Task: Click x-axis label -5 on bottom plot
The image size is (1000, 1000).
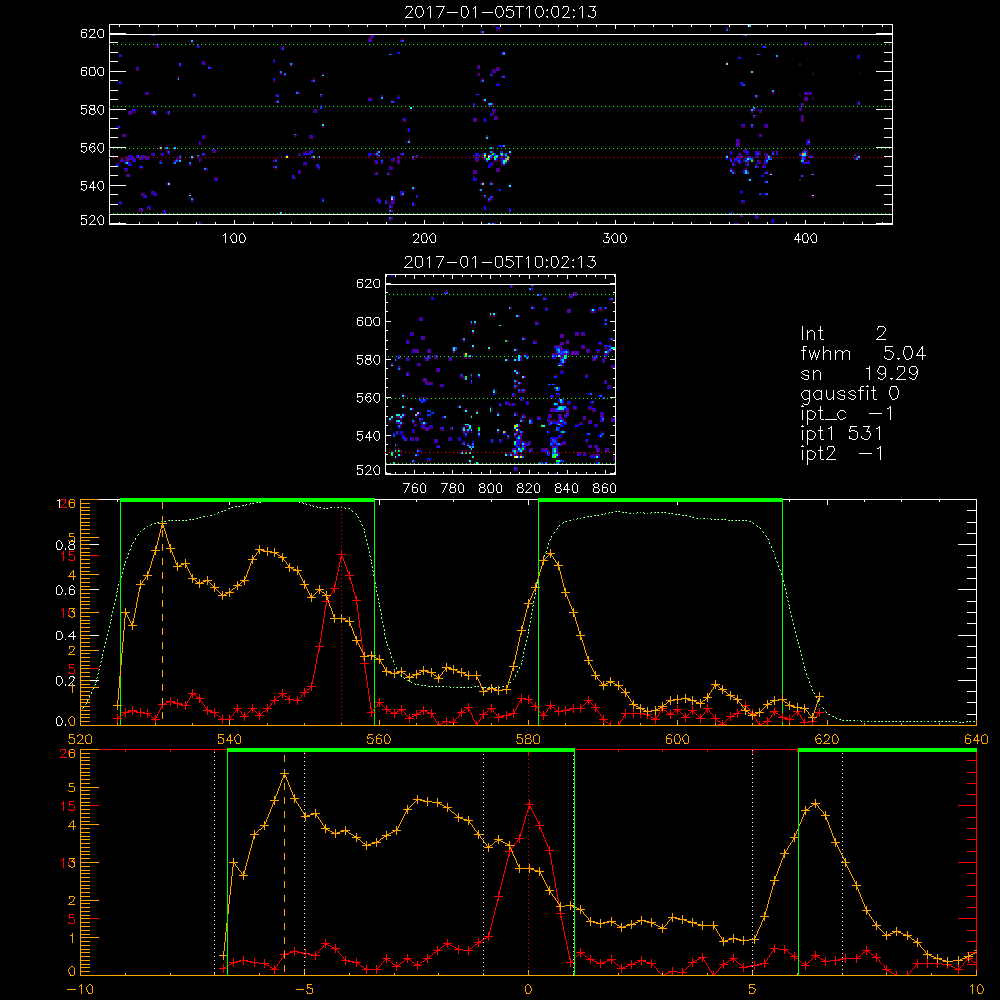Action: [x=305, y=989]
